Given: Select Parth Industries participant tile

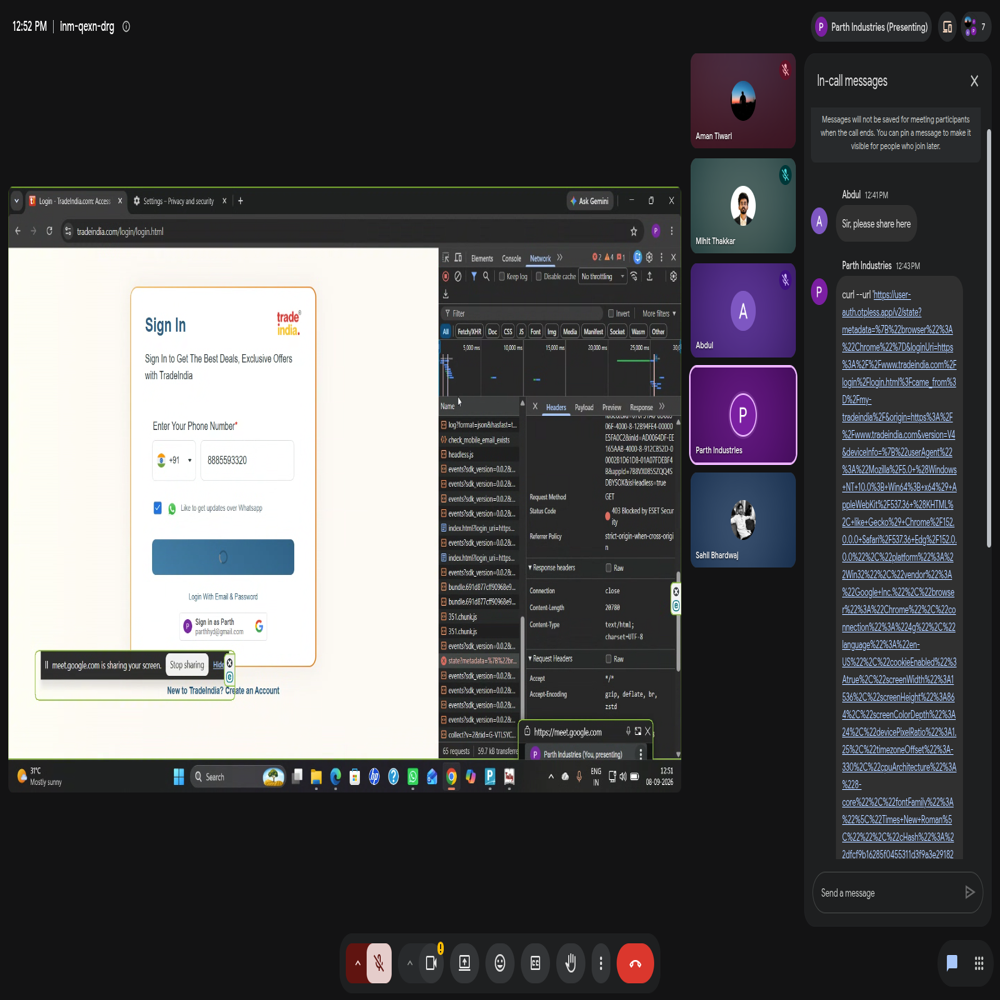Looking at the screenshot, I should [743, 415].
